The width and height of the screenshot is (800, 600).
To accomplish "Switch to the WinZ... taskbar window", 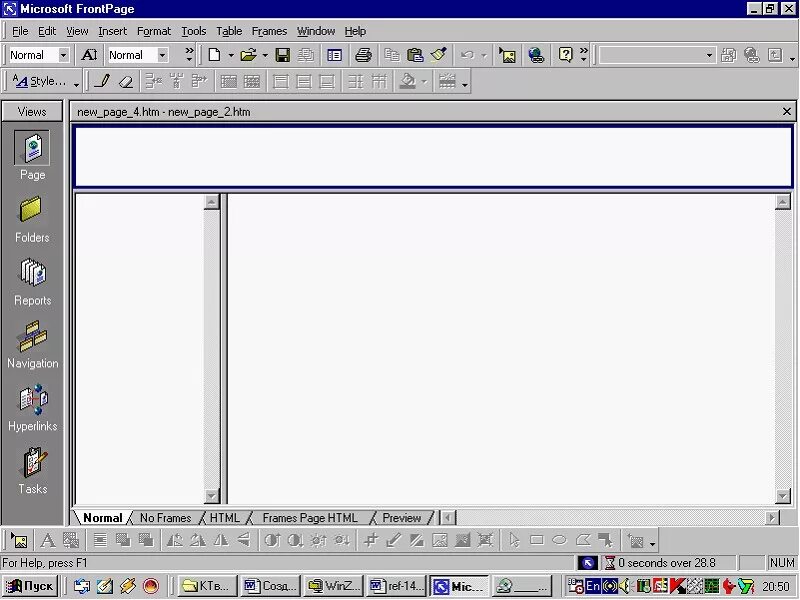I will [x=333, y=586].
